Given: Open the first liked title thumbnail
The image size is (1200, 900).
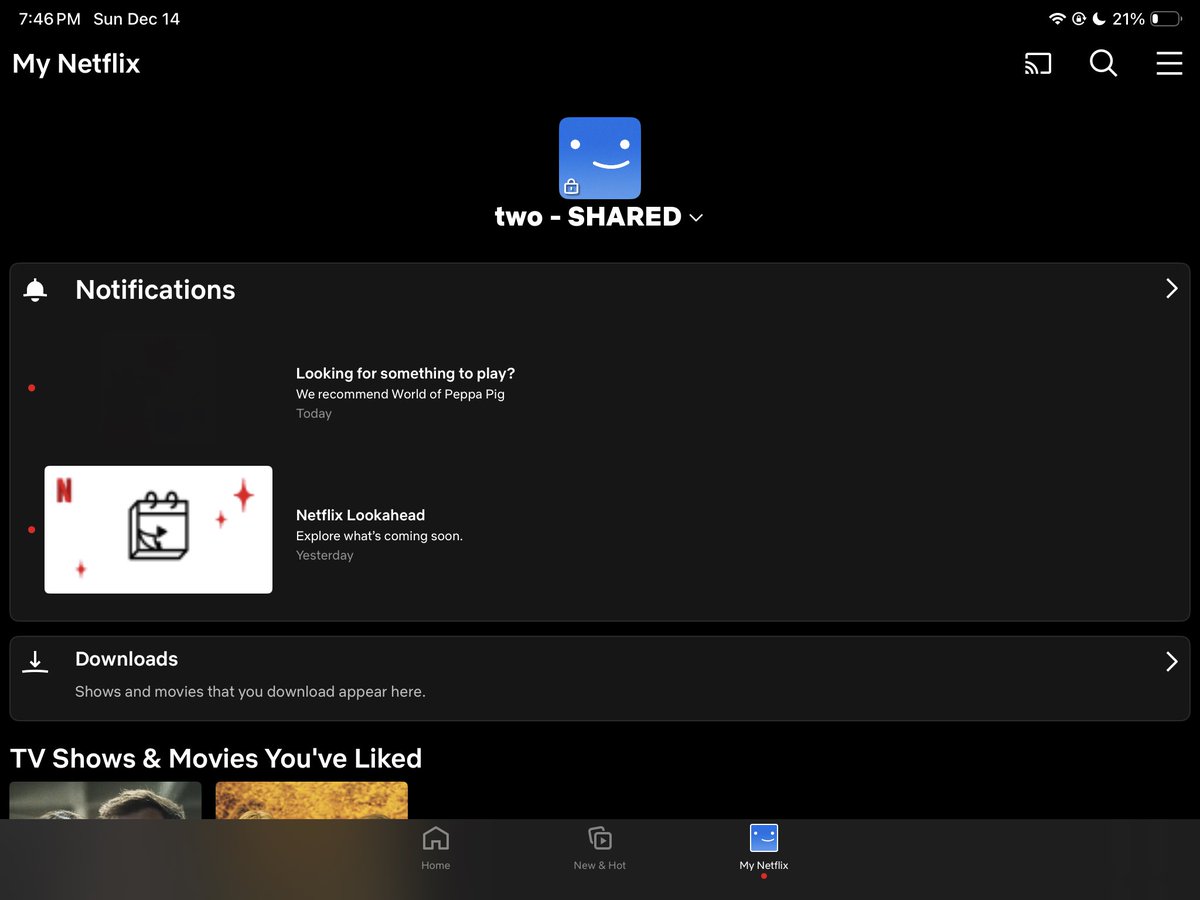Looking at the screenshot, I should 105,800.
